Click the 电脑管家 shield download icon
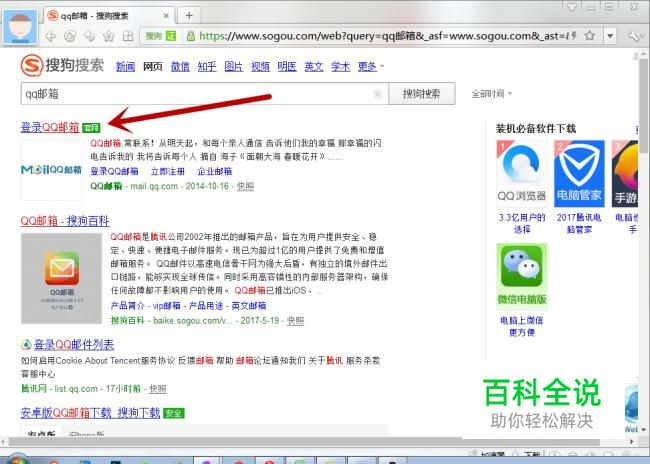This screenshot has height=464, width=650. (579, 173)
